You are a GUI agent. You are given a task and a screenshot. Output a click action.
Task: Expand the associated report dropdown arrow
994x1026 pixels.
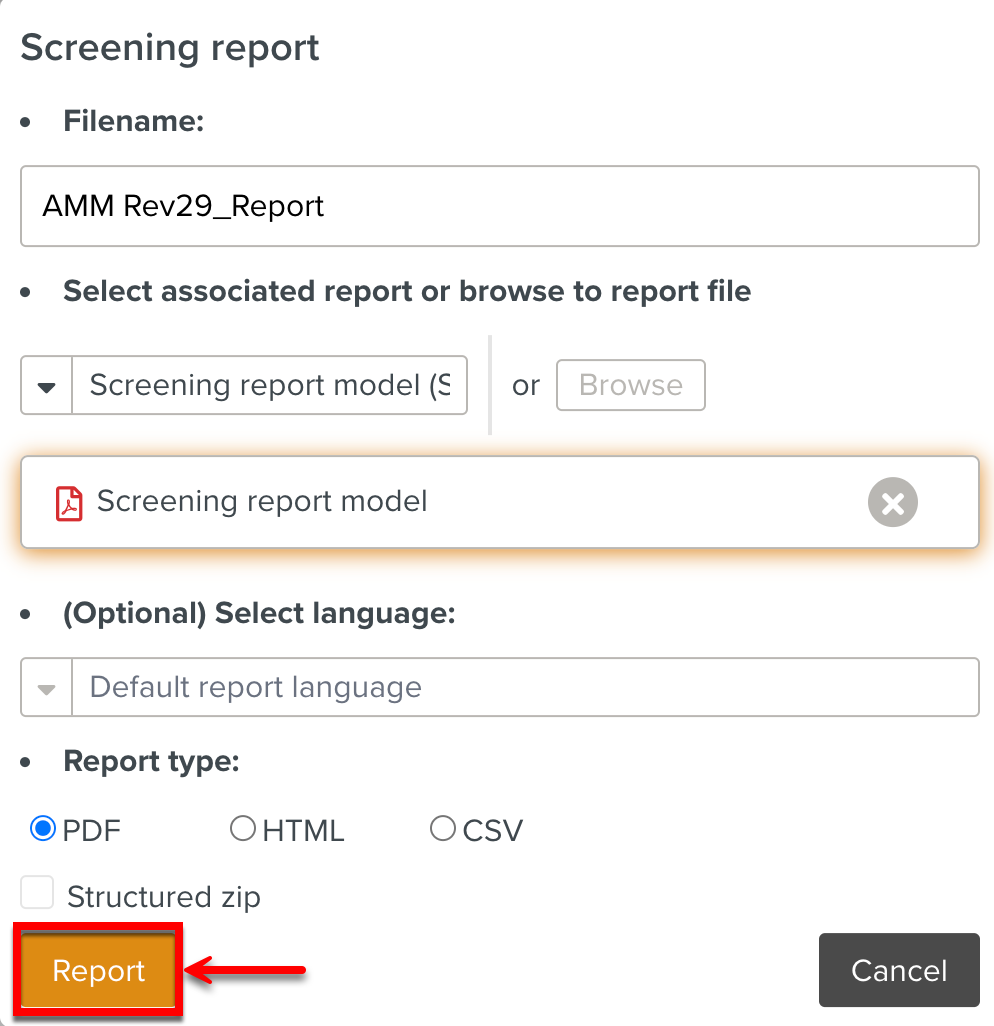click(46, 386)
